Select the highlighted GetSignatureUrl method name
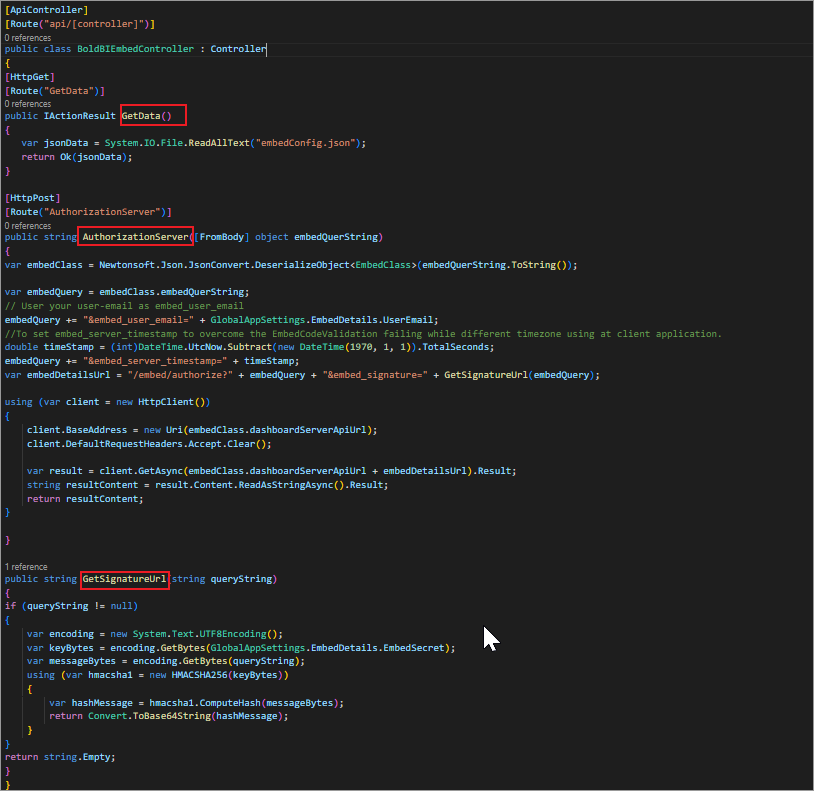The height and width of the screenshot is (791, 814). coord(124,578)
